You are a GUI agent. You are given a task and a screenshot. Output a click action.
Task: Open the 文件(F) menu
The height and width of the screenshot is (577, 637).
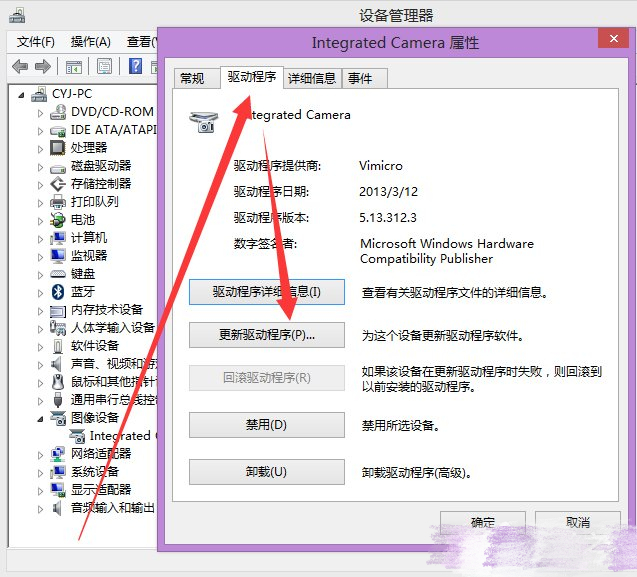coord(36,42)
